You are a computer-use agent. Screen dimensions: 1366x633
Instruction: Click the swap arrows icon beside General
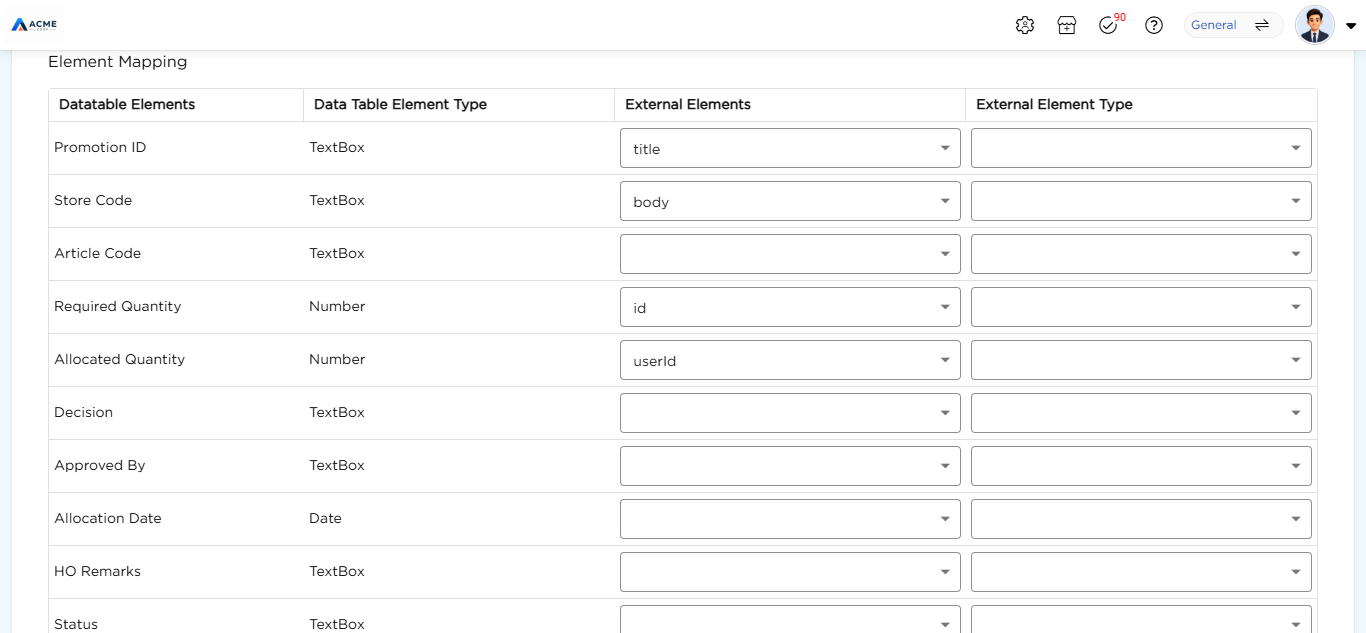tap(1262, 25)
